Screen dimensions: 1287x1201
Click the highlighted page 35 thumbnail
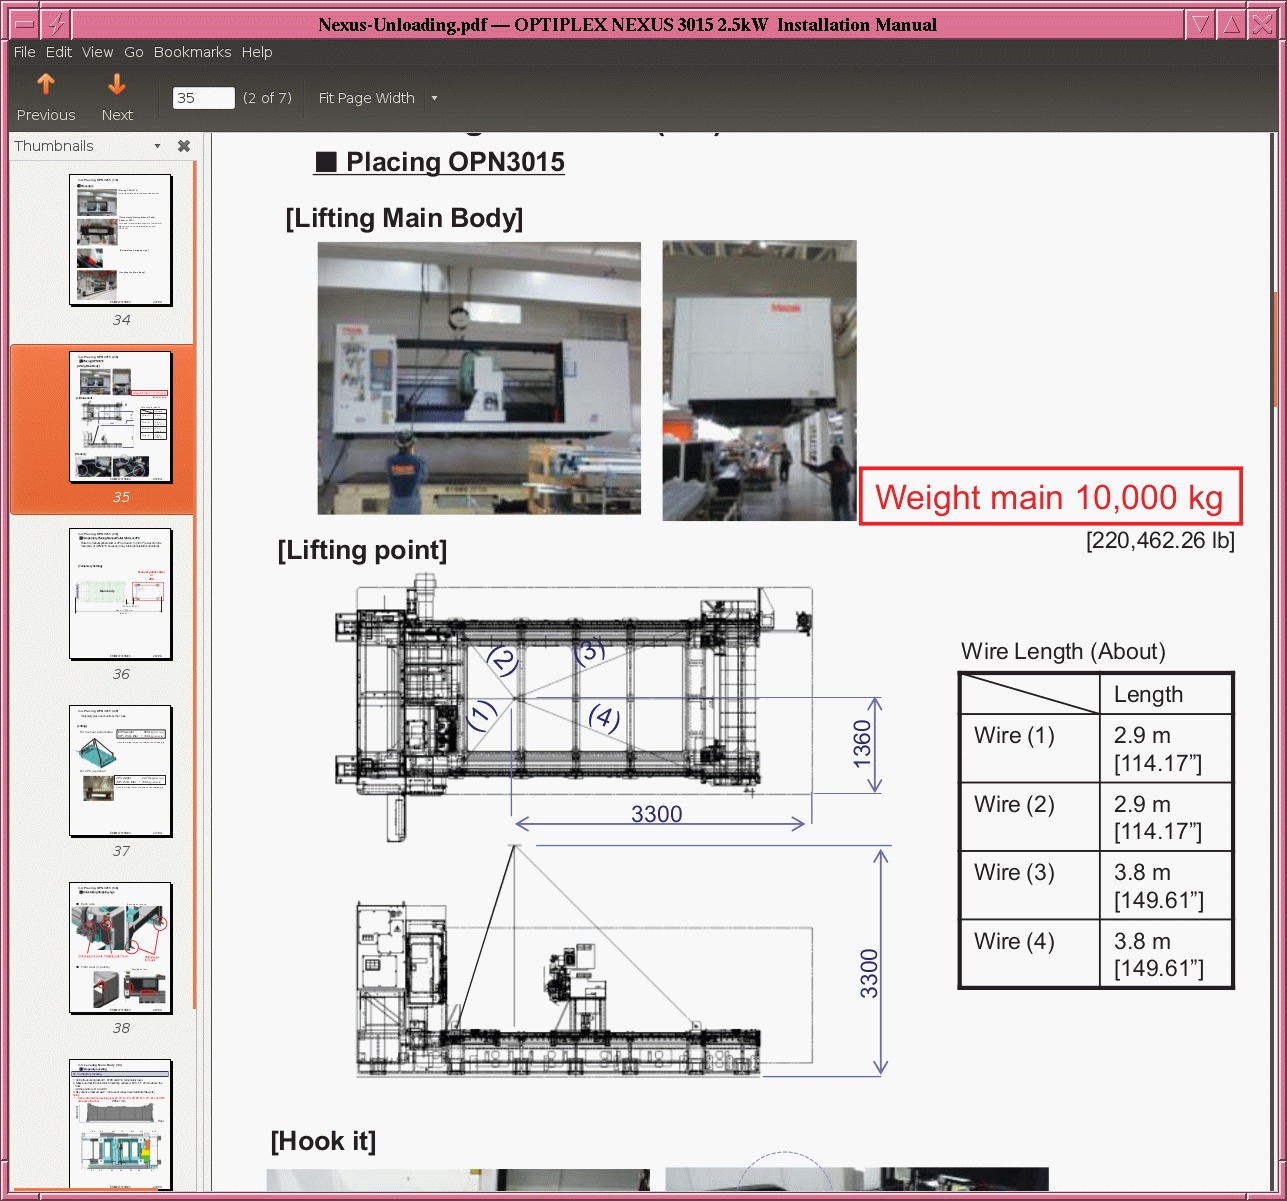tap(121, 417)
